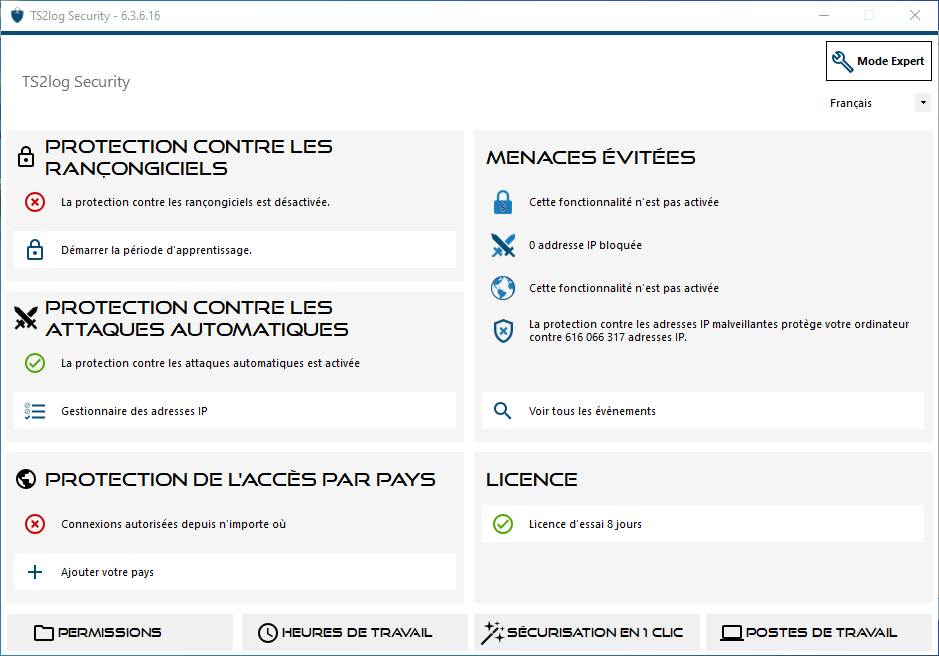
Task: Click text about 616 066 317 adresses IP
Action: click(719, 331)
